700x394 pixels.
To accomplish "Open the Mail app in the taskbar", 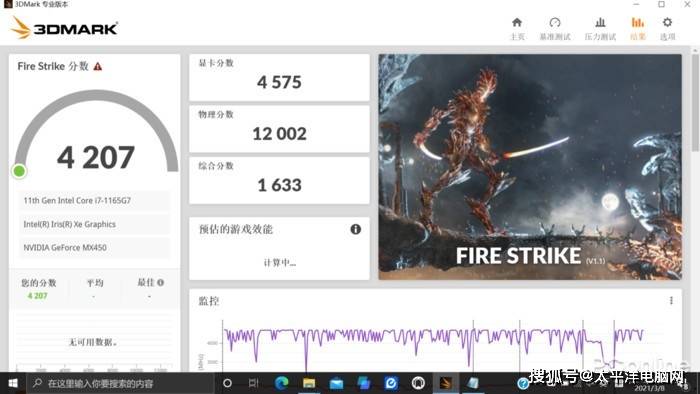I will [x=336, y=383].
